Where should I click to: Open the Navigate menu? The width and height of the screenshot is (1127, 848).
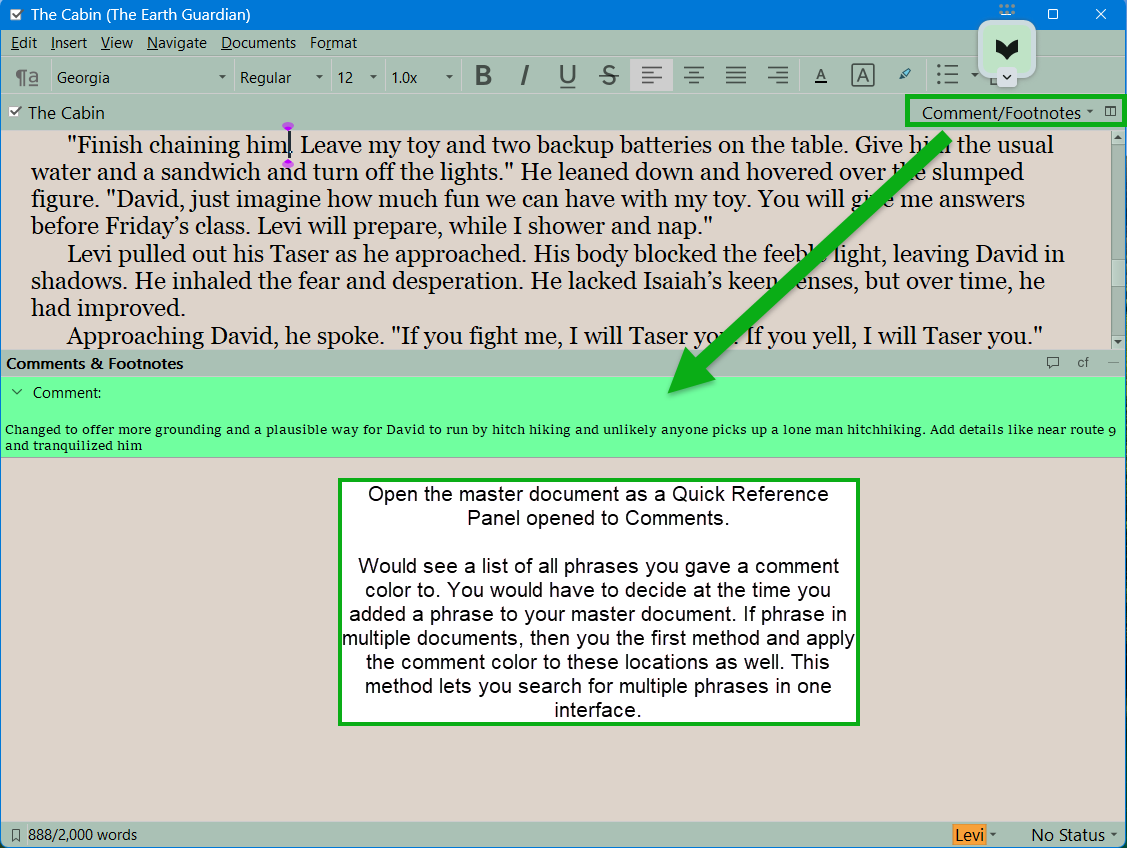(x=176, y=43)
